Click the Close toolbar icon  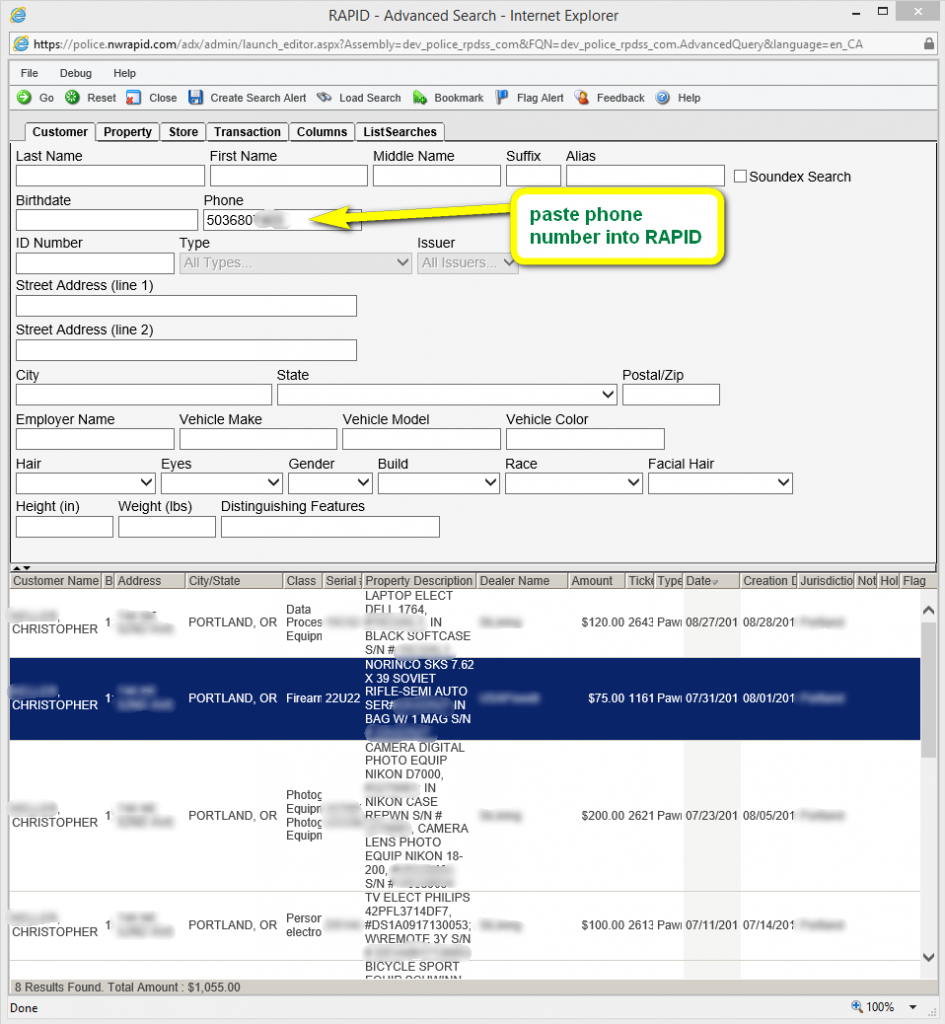(133, 98)
